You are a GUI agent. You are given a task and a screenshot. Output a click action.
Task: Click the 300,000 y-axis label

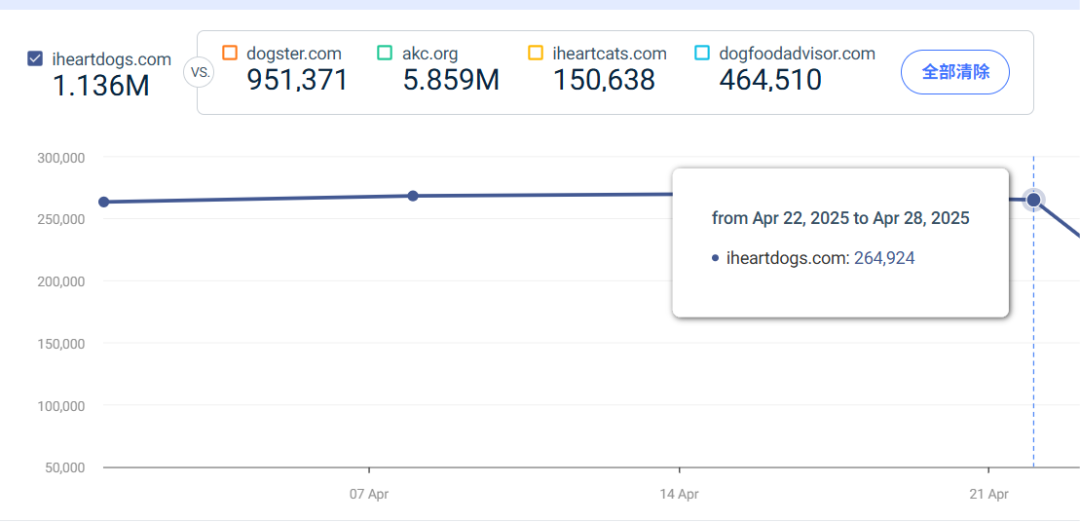point(61,157)
